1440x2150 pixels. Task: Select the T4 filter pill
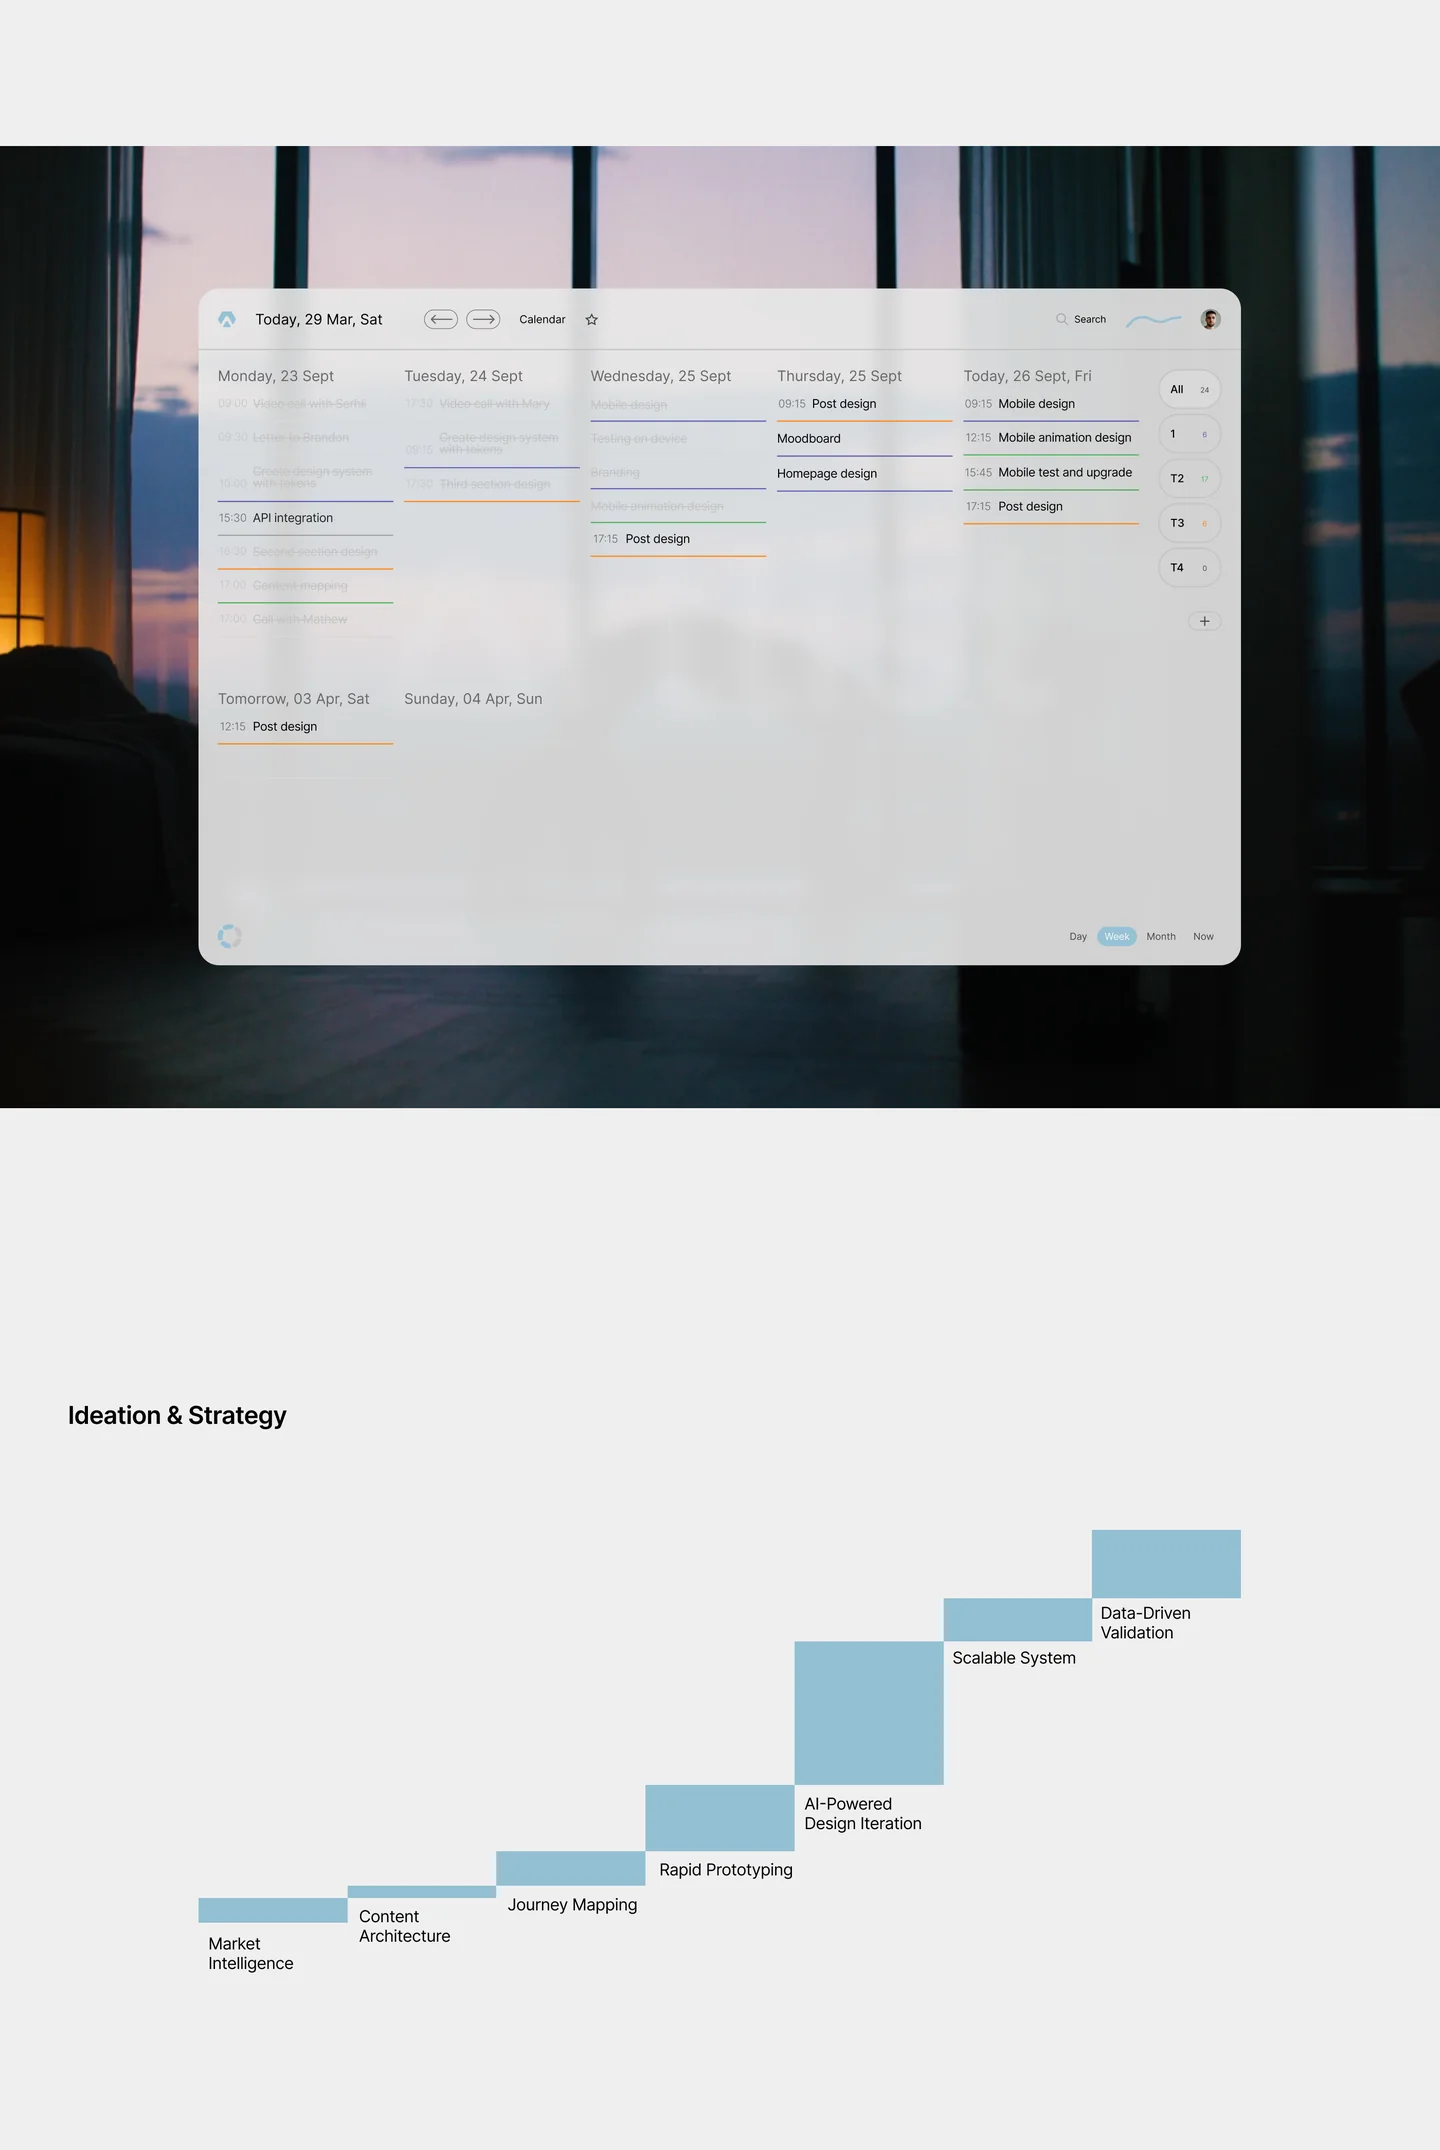click(1190, 568)
